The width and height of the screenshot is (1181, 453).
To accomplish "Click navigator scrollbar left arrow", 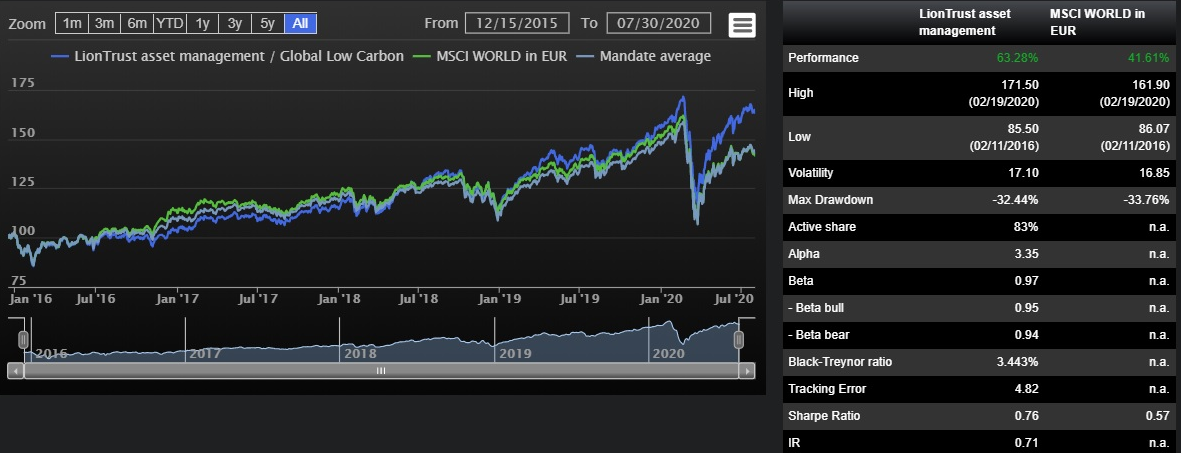I will click(16, 371).
